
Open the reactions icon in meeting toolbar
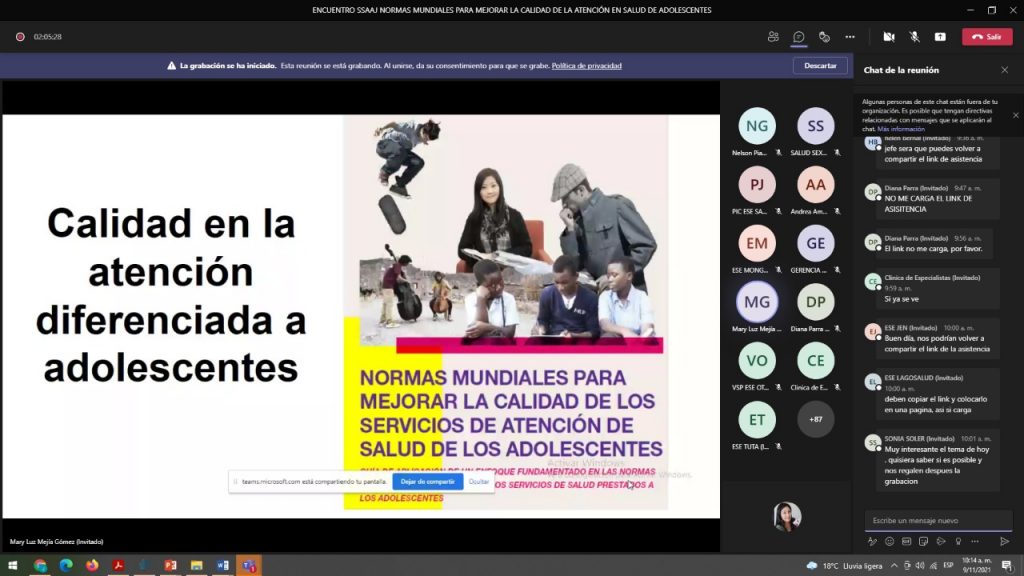[x=824, y=37]
